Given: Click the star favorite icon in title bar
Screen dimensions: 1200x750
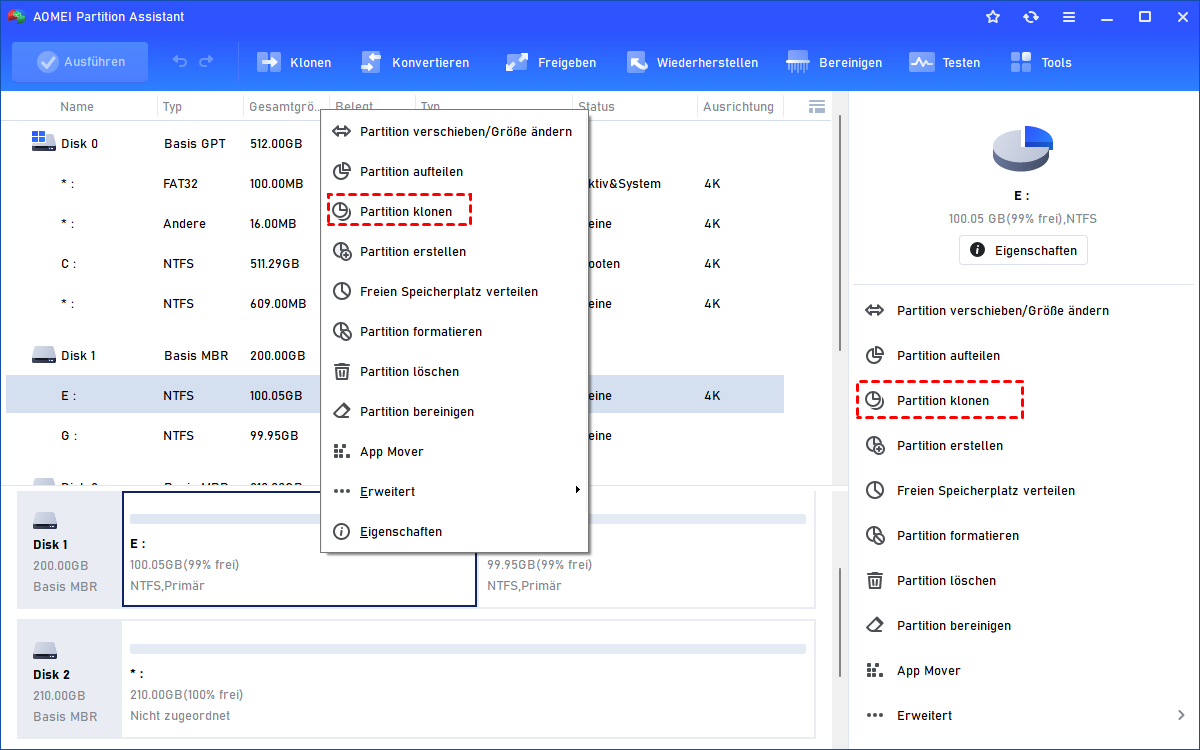Looking at the screenshot, I should point(993,17).
